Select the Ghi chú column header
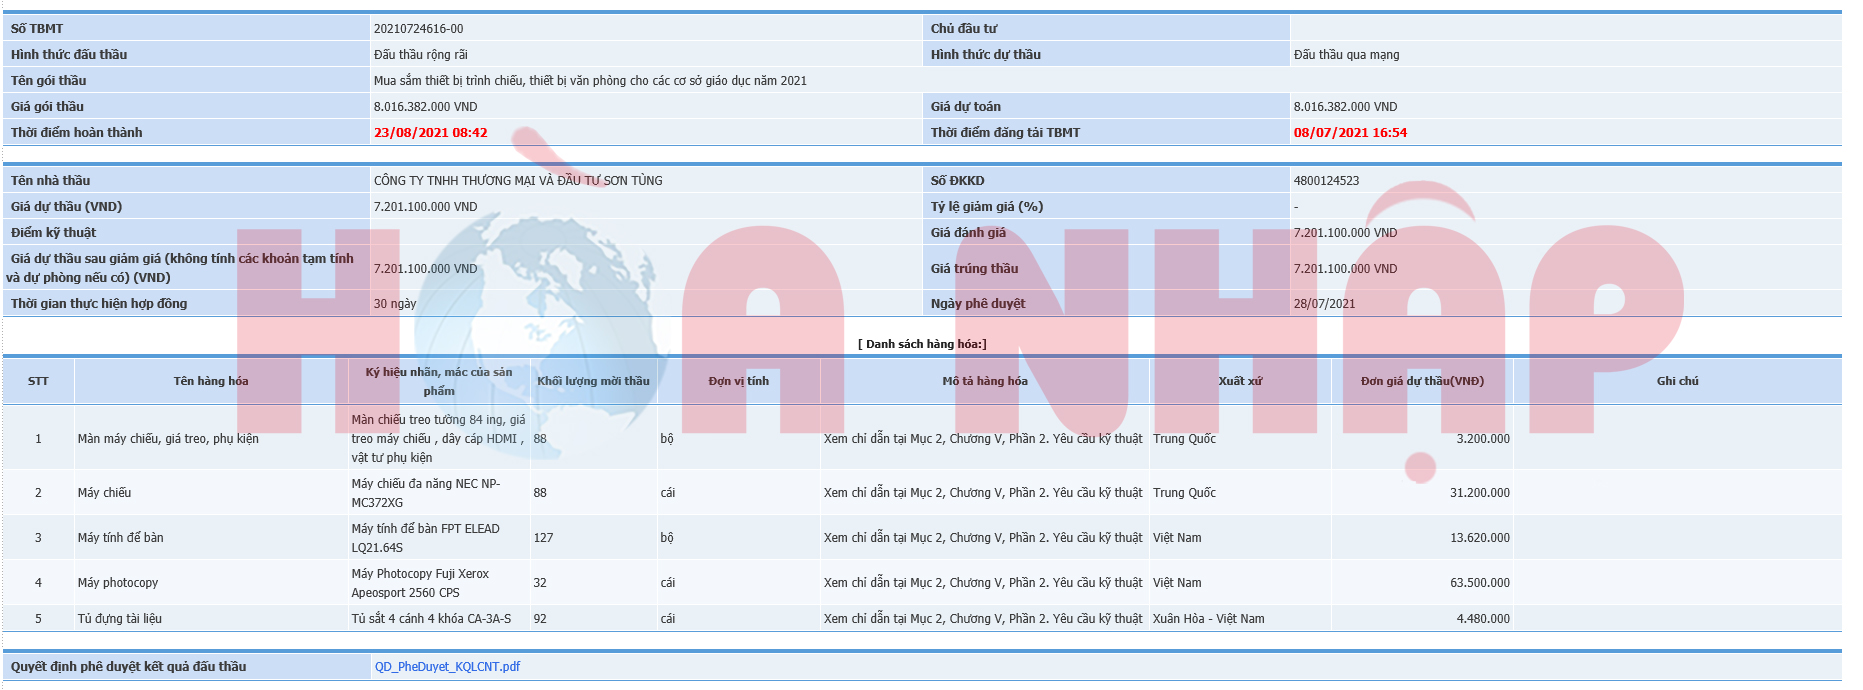 [1677, 381]
